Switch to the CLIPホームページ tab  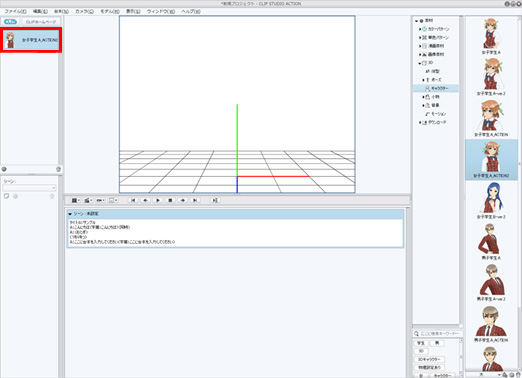(41, 22)
